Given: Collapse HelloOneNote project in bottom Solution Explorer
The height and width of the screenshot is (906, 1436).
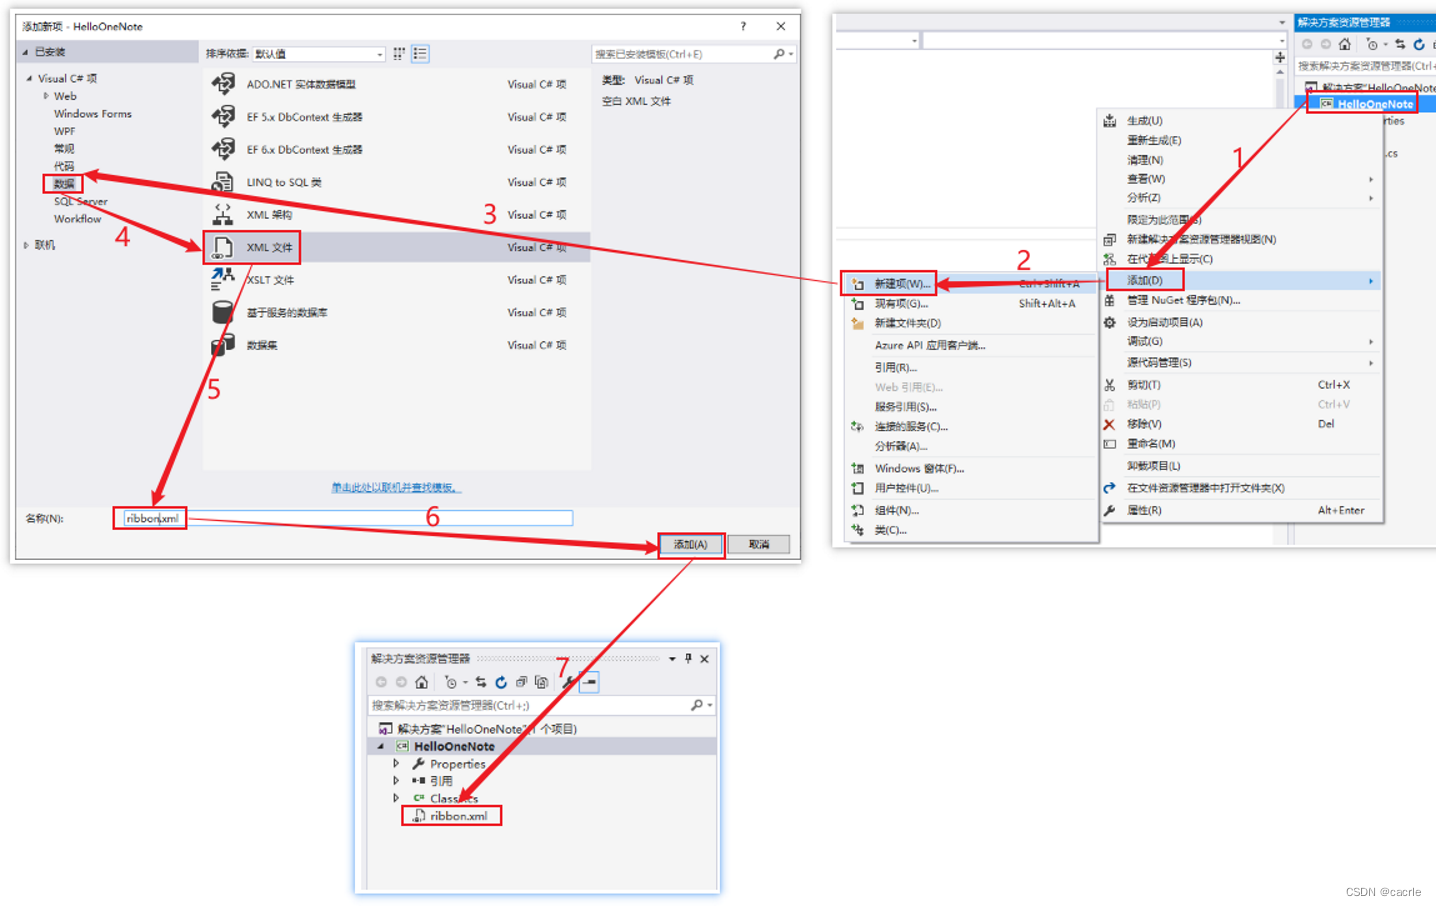Looking at the screenshot, I should 381,746.
